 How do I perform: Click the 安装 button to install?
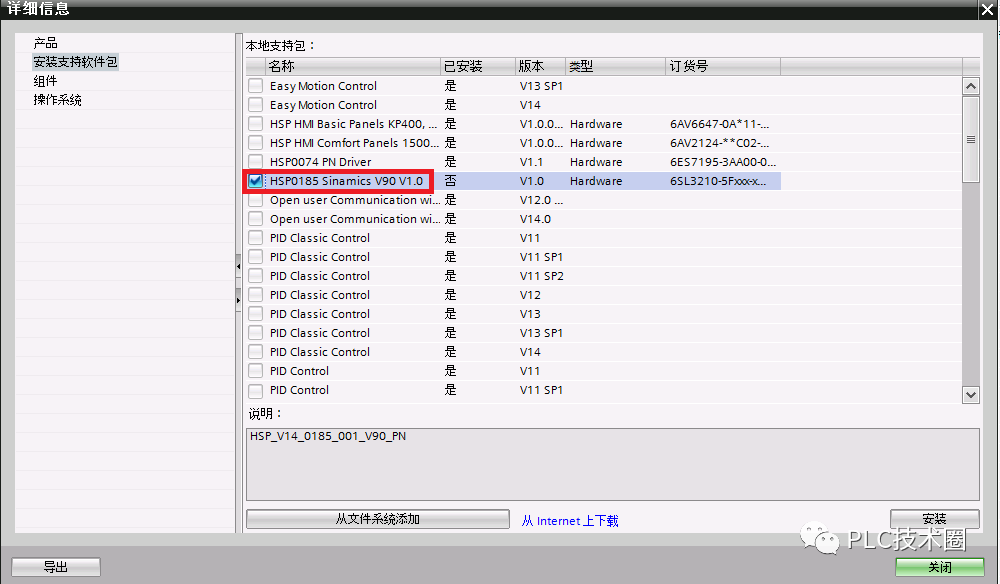(x=934, y=519)
